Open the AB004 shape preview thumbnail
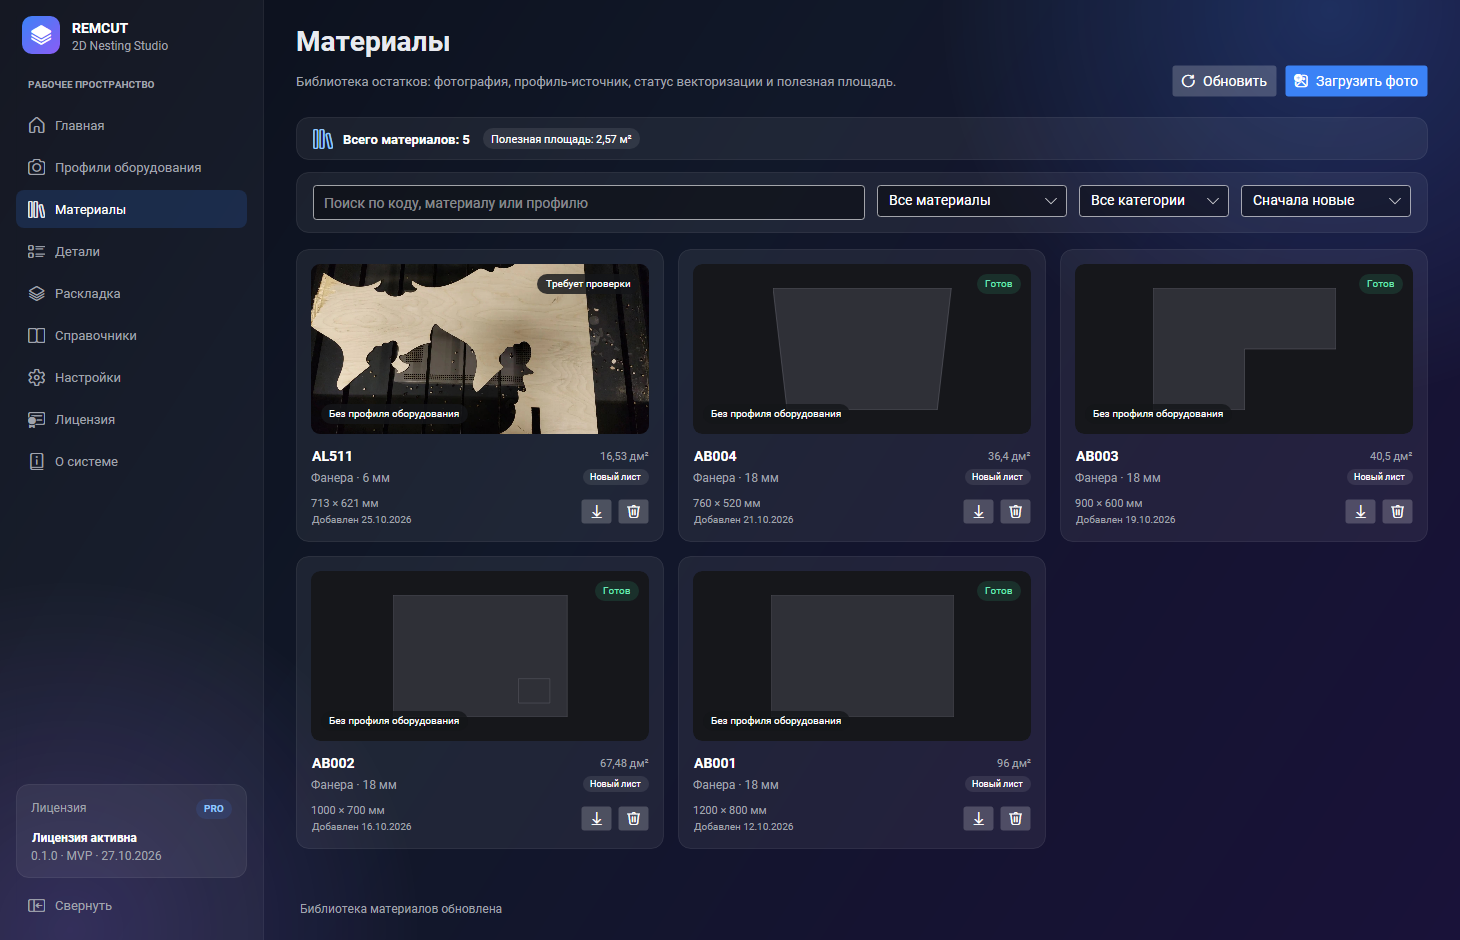 click(x=862, y=349)
